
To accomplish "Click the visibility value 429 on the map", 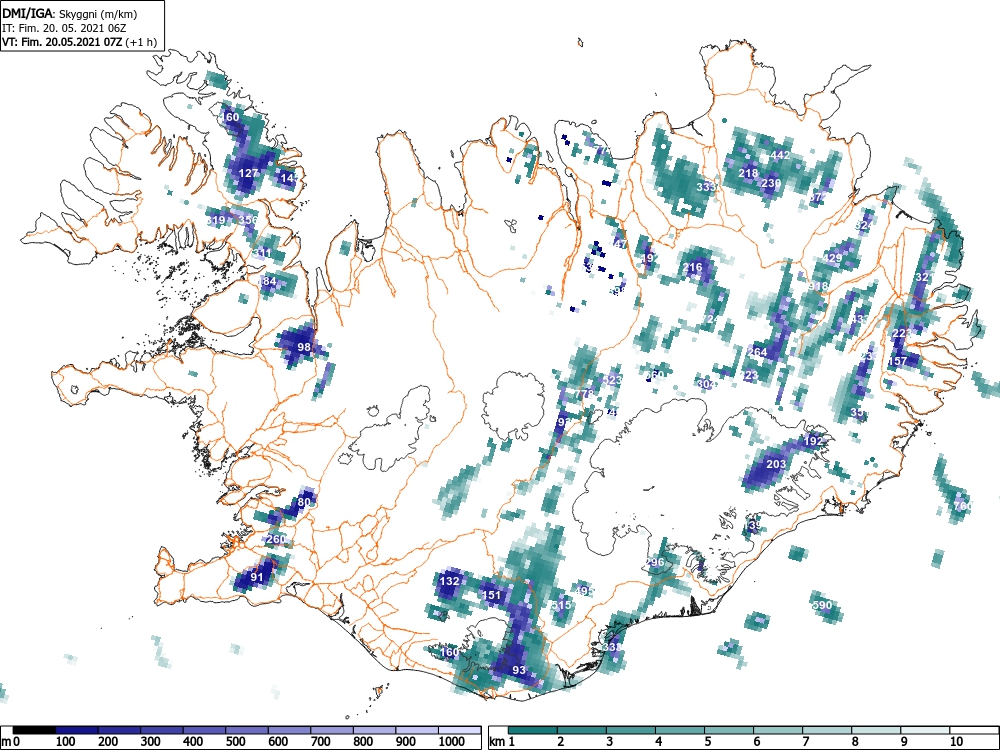I will click(832, 258).
